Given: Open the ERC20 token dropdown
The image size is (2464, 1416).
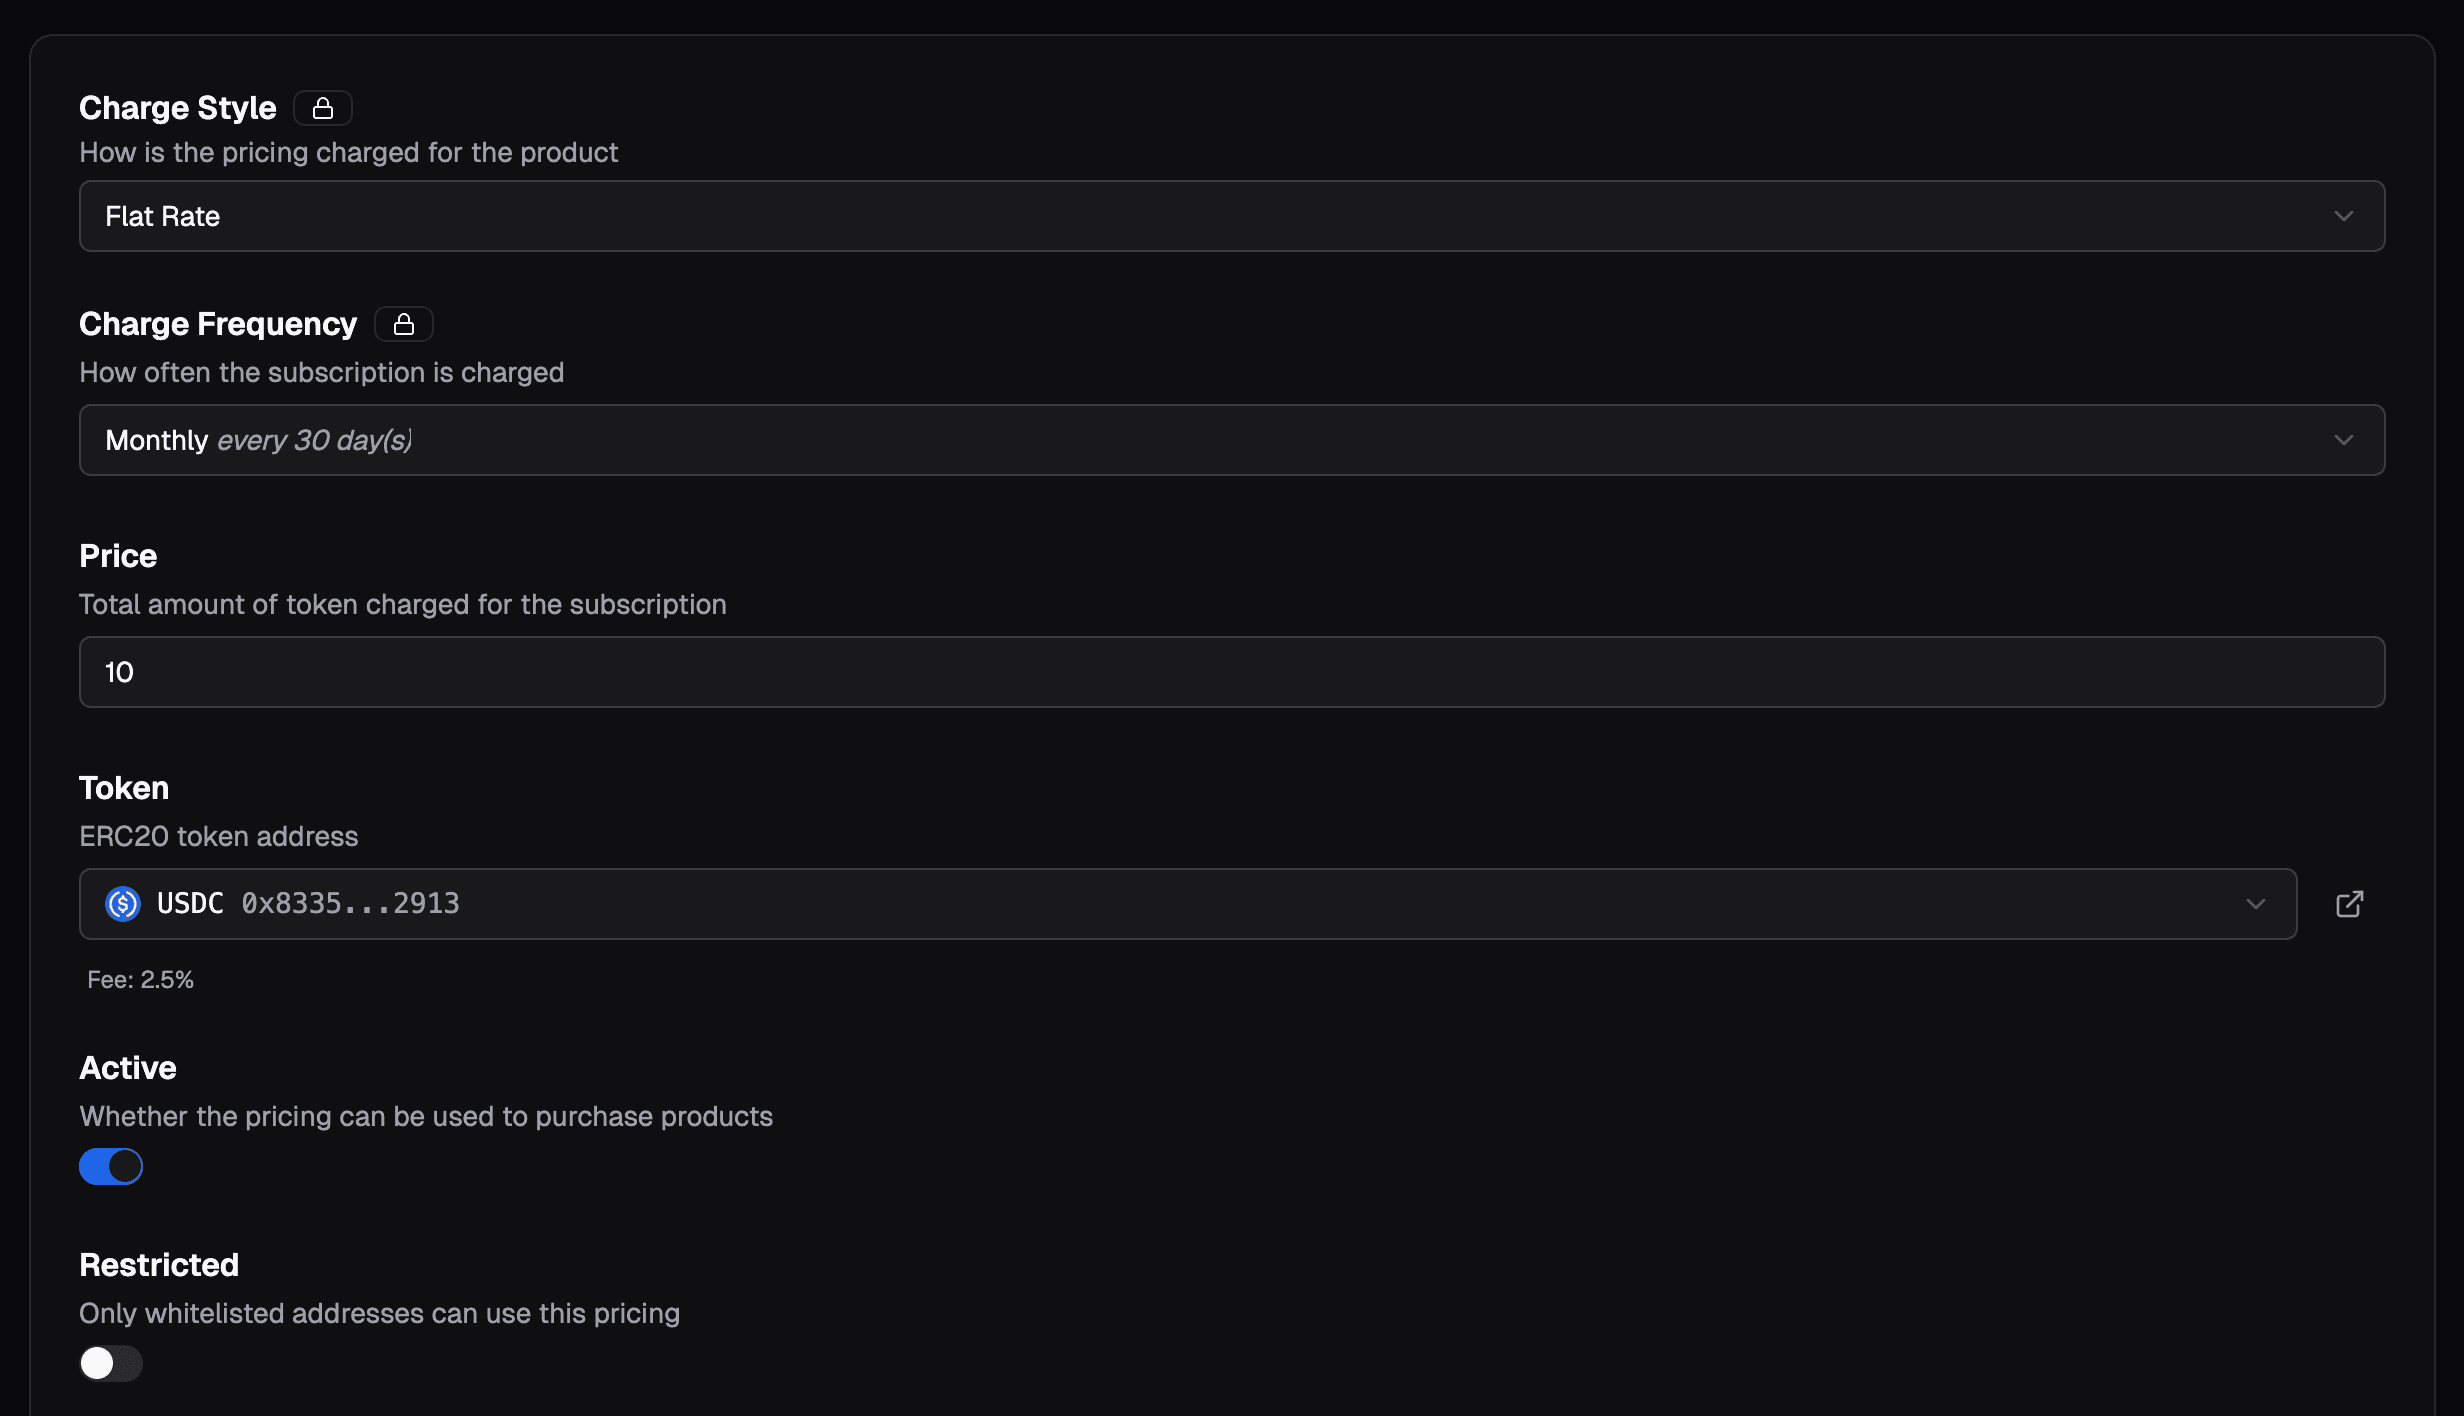Looking at the screenshot, I should click(x=1188, y=904).
